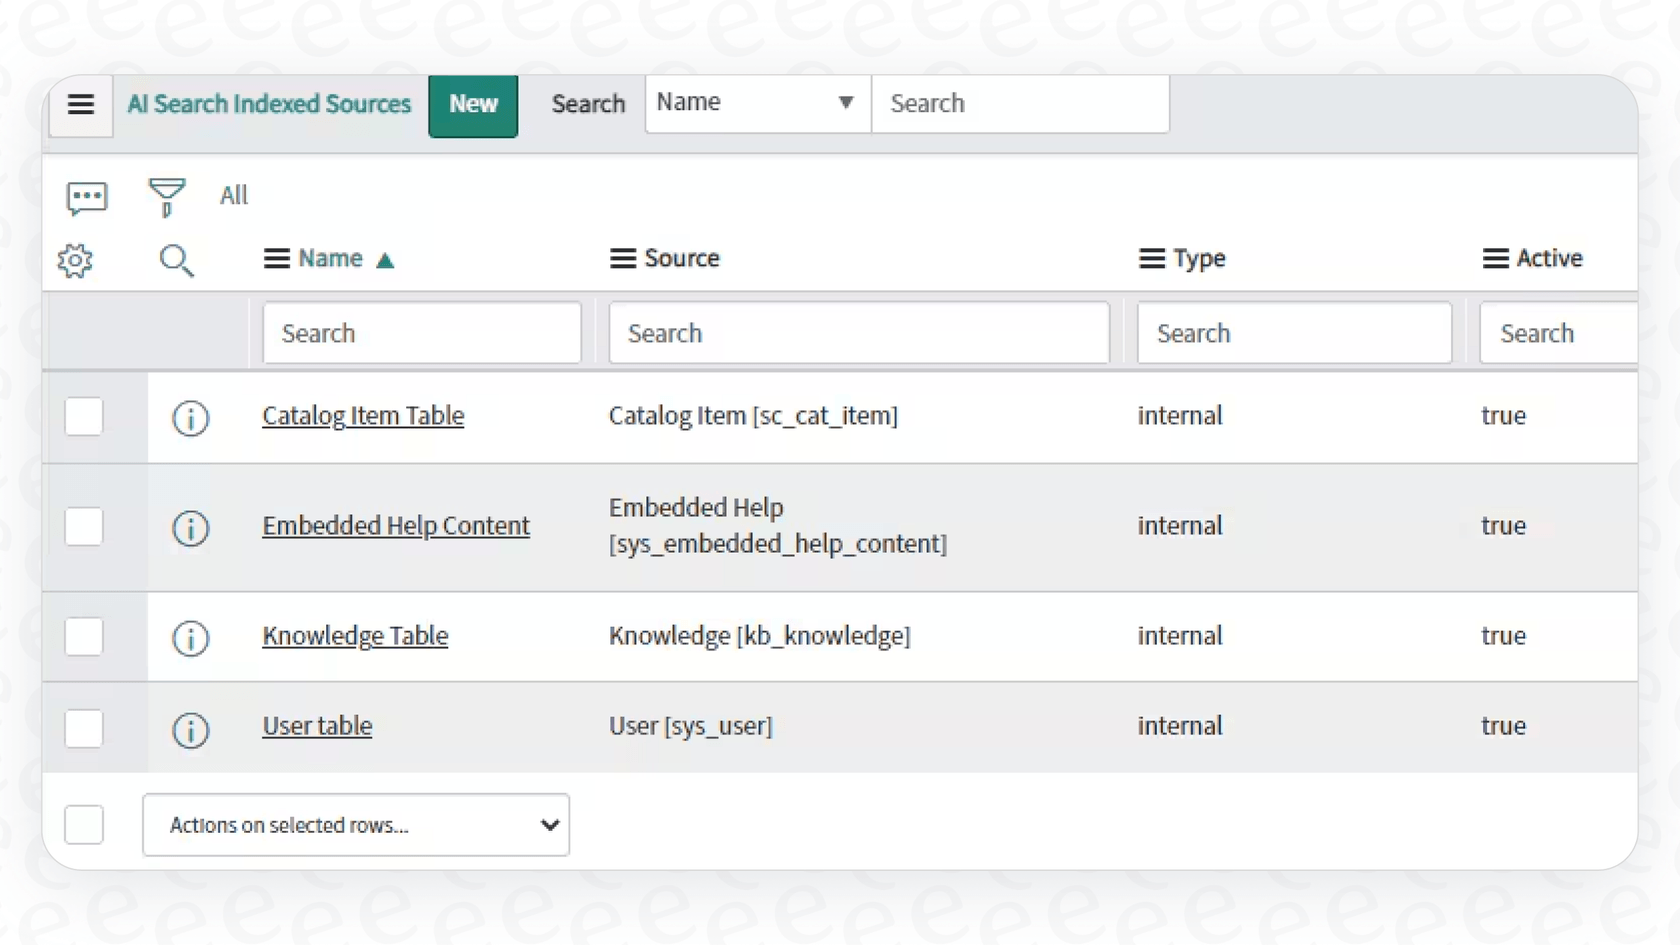Toggle column search with the magnifier icon
Screen dimensions: 1680x945
177,261
